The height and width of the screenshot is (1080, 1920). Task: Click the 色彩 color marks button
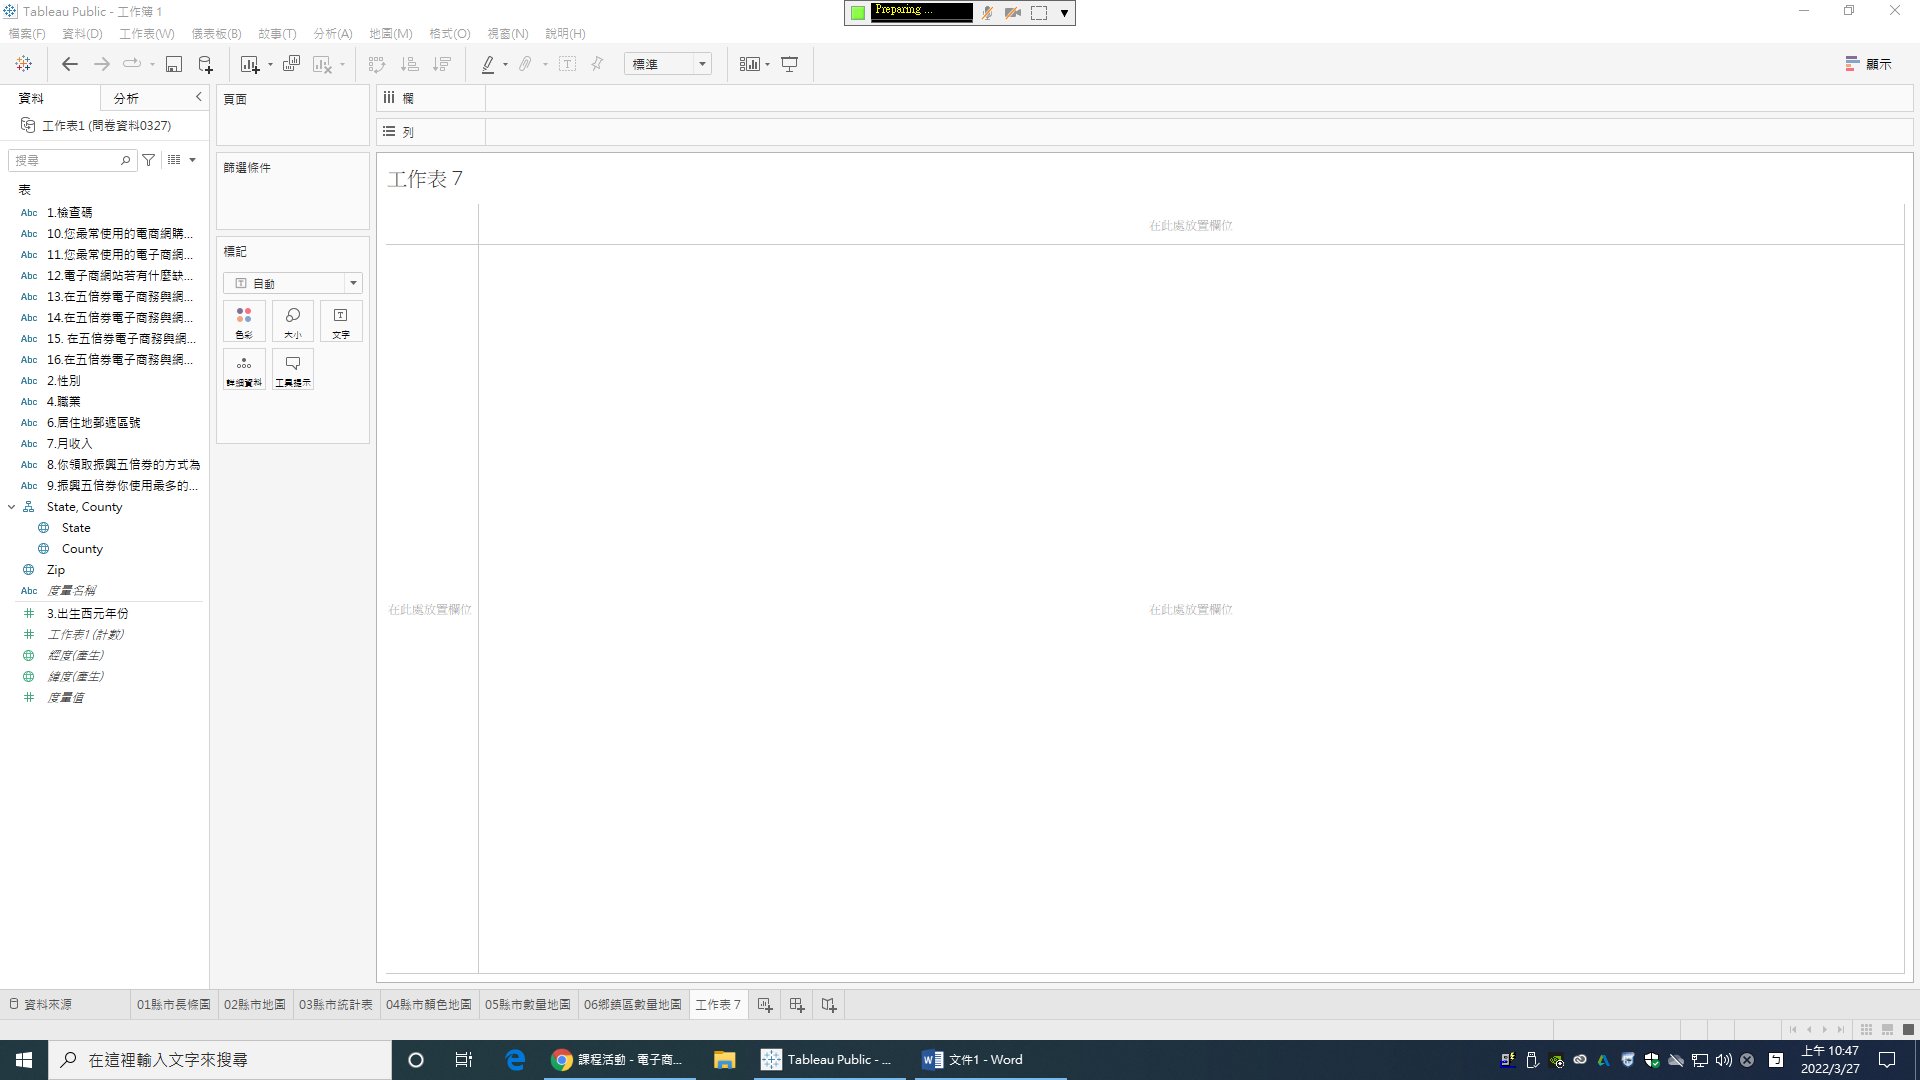[244, 321]
